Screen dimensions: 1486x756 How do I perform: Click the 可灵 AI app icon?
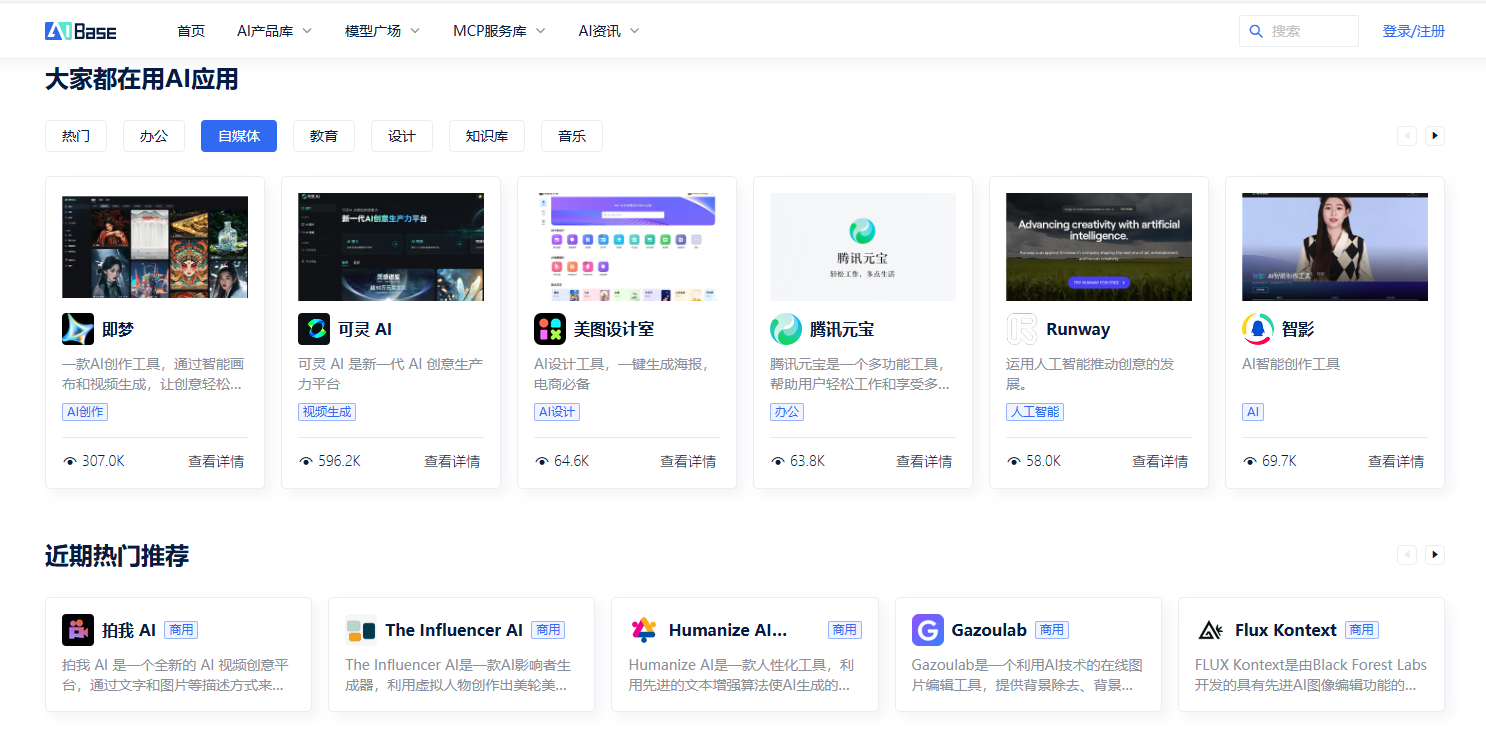click(314, 329)
